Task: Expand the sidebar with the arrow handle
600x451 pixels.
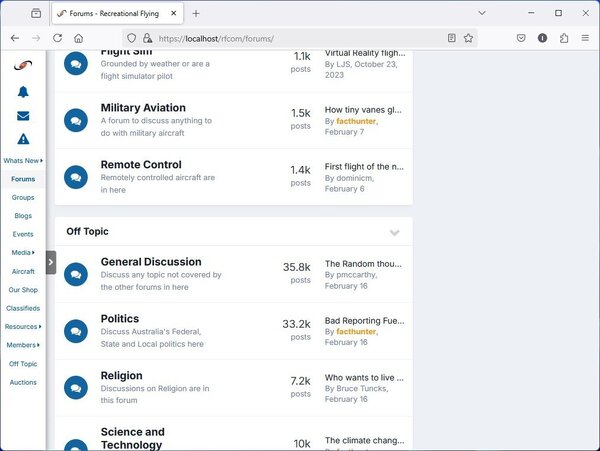Action: coord(51,262)
